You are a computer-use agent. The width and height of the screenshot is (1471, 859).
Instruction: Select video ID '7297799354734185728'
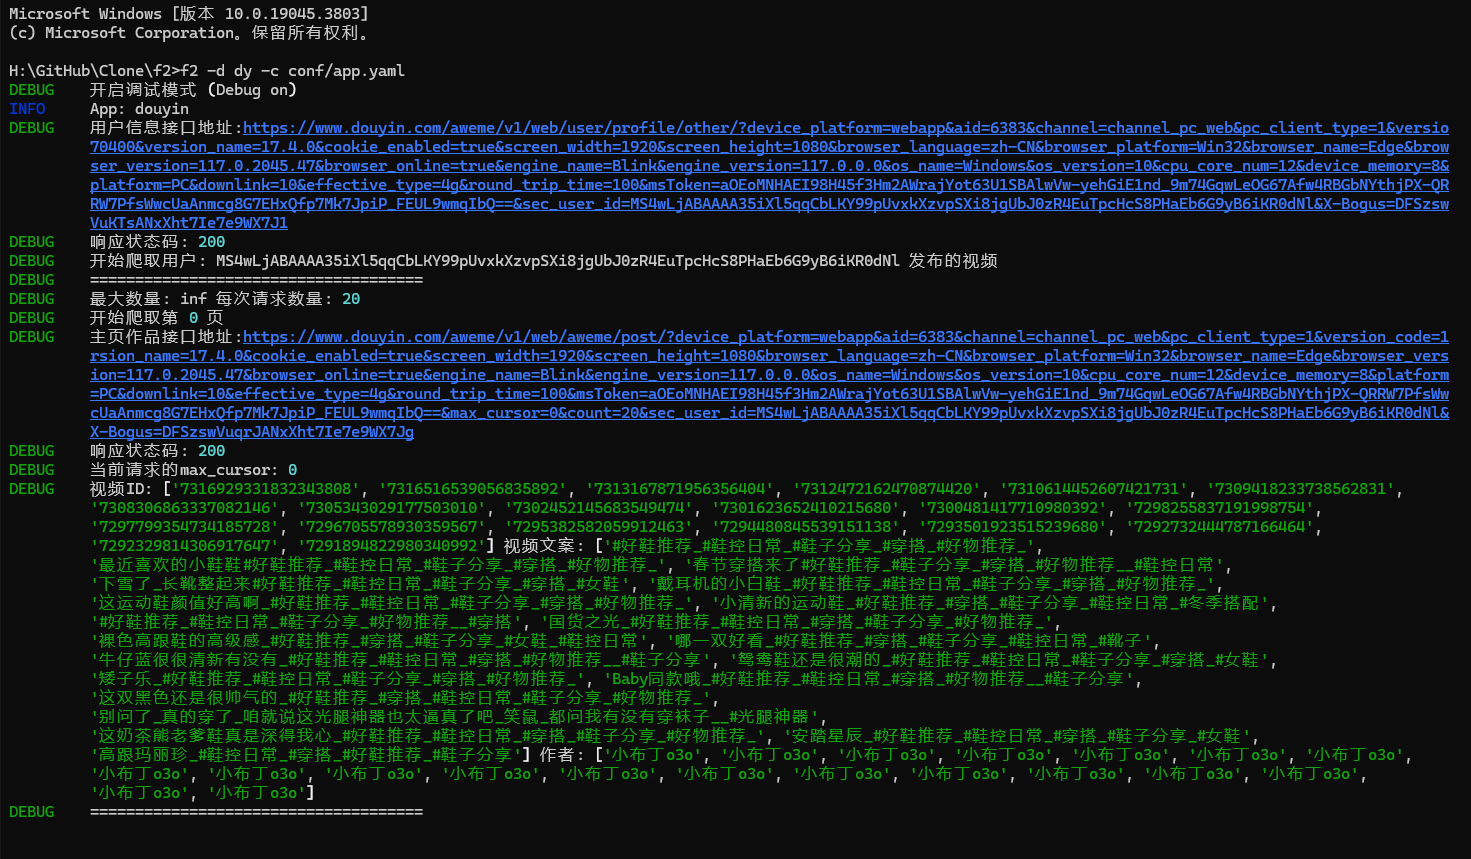(x=184, y=527)
